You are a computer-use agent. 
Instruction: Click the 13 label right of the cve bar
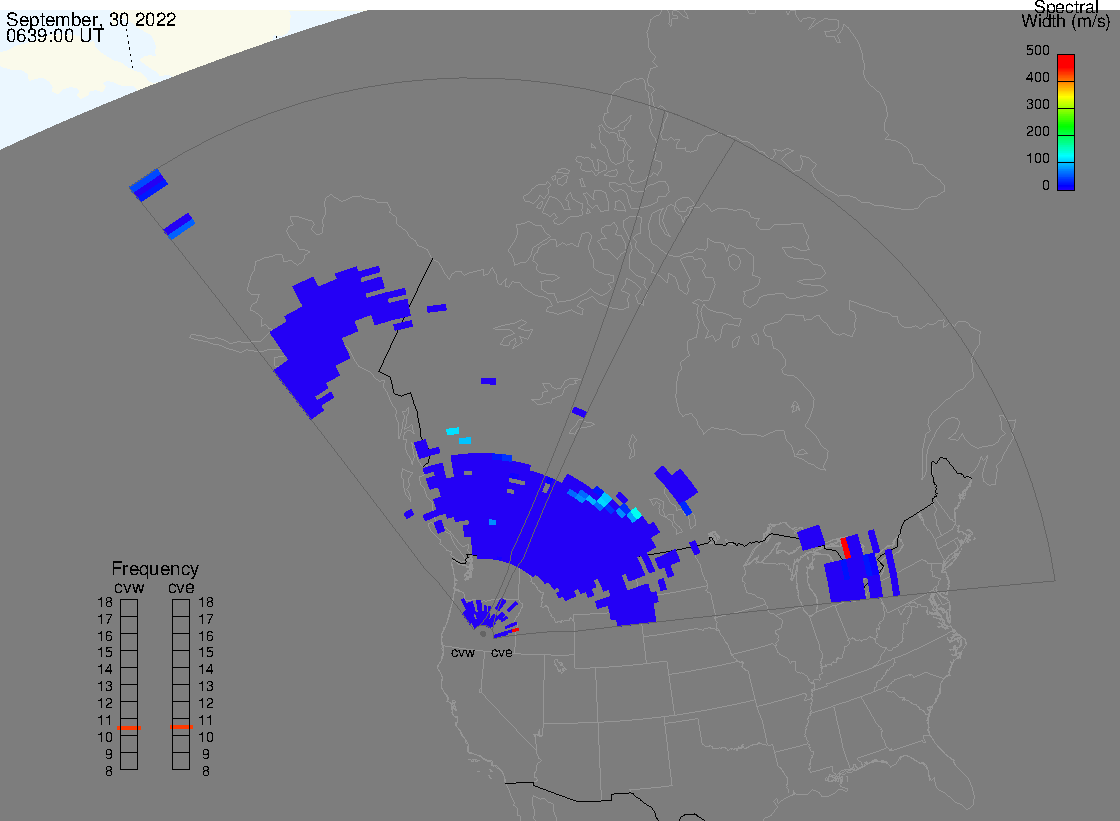[206, 686]
